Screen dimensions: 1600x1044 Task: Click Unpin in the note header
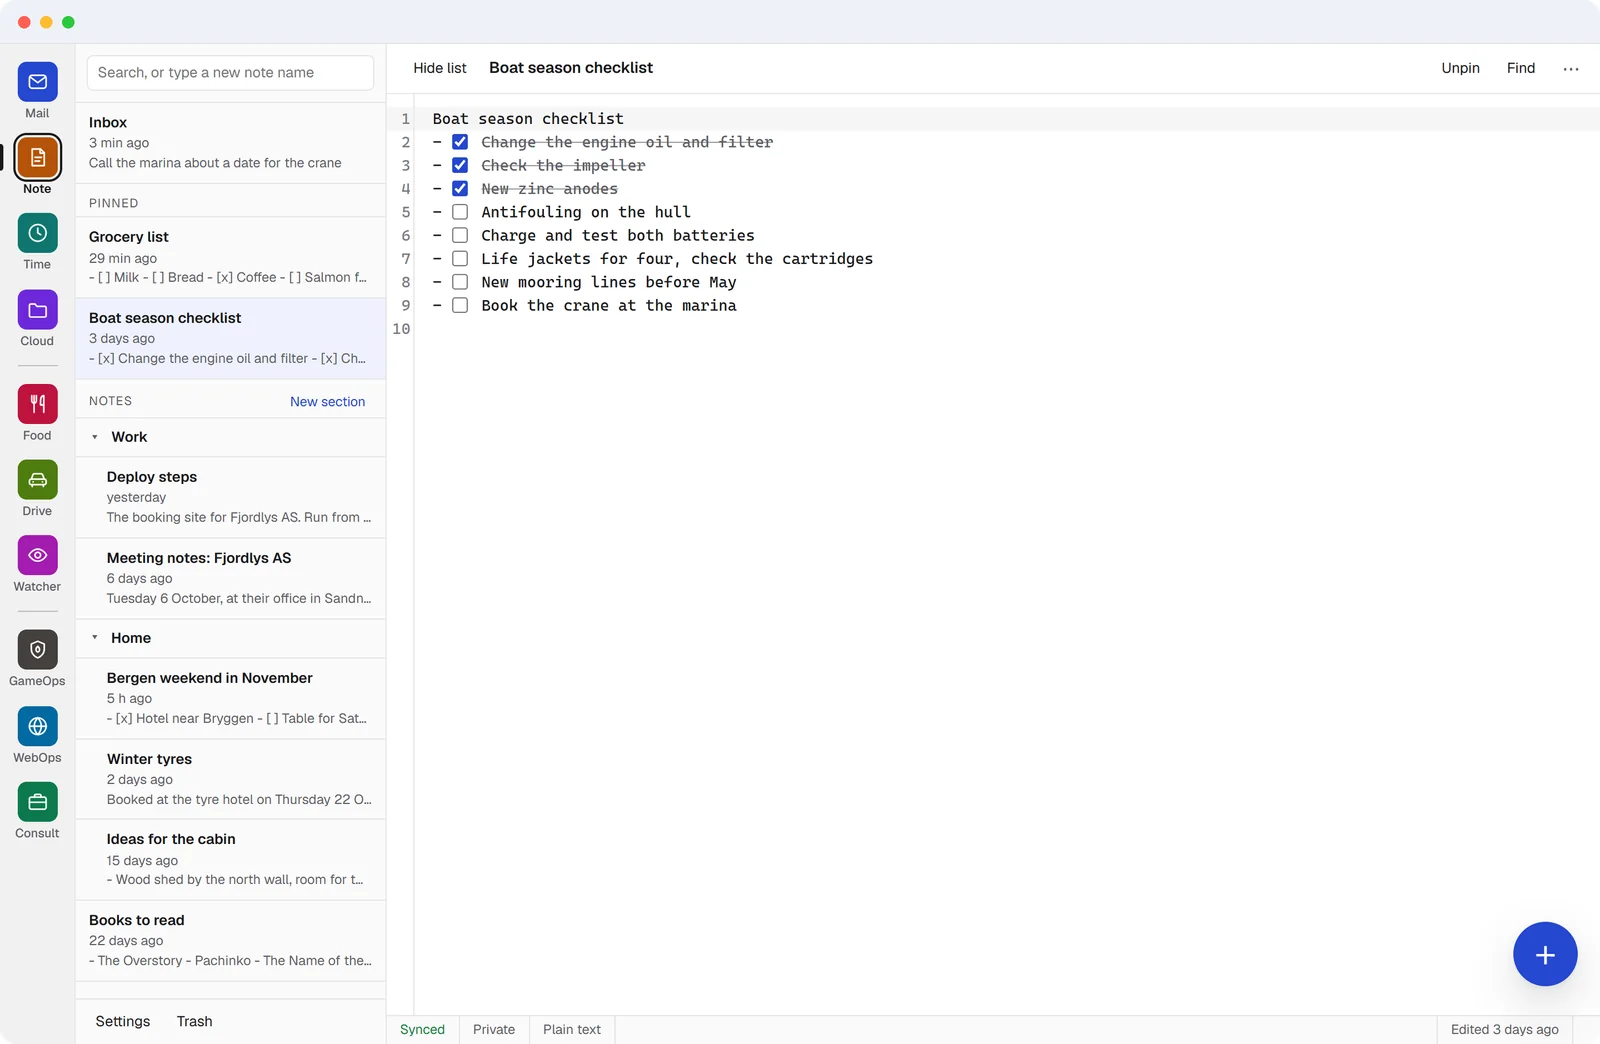1460,68
